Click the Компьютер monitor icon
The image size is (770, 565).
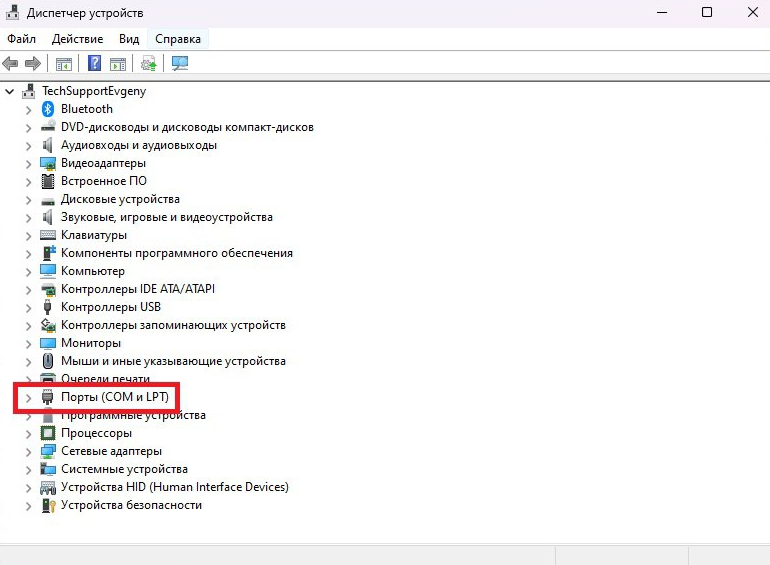coord(48,271)
